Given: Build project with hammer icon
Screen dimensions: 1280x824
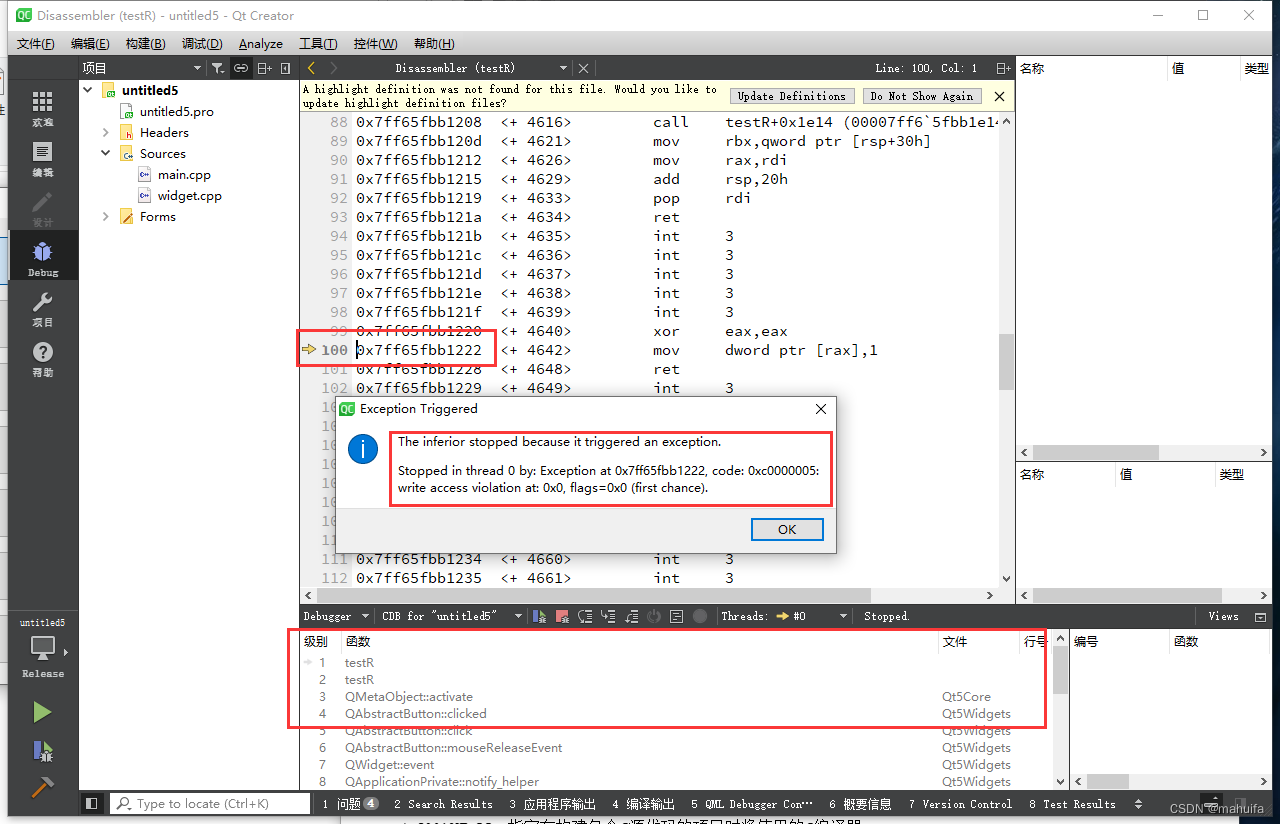Looking at the screenshot, I should [42, 787].
